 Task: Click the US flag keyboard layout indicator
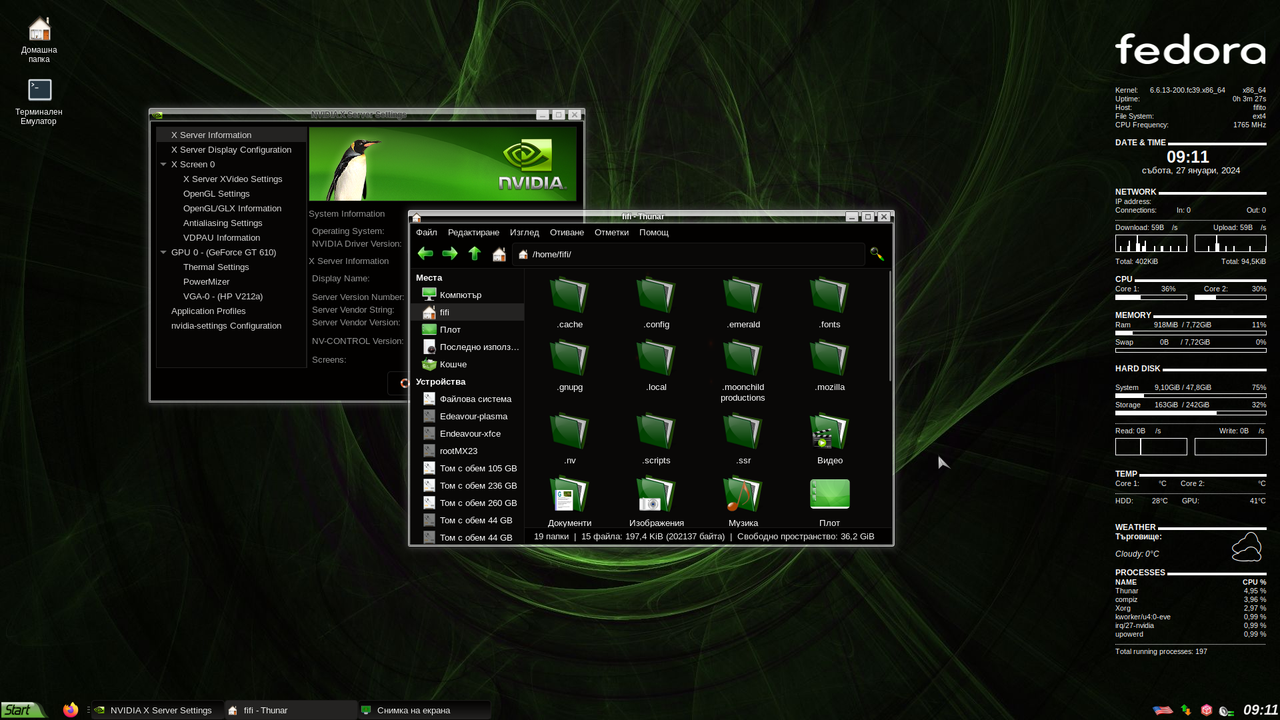(x=1162, y=710)
